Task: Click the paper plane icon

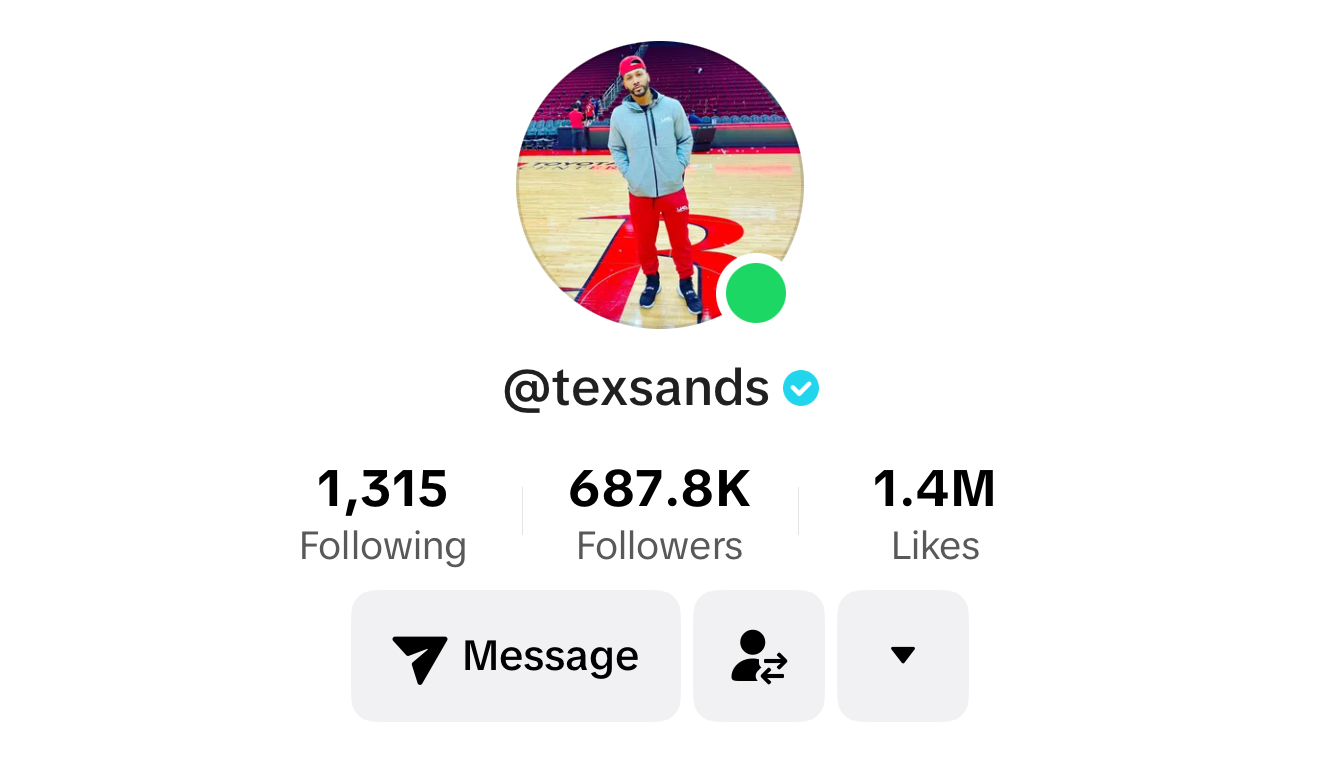Action: click(419, 658)
